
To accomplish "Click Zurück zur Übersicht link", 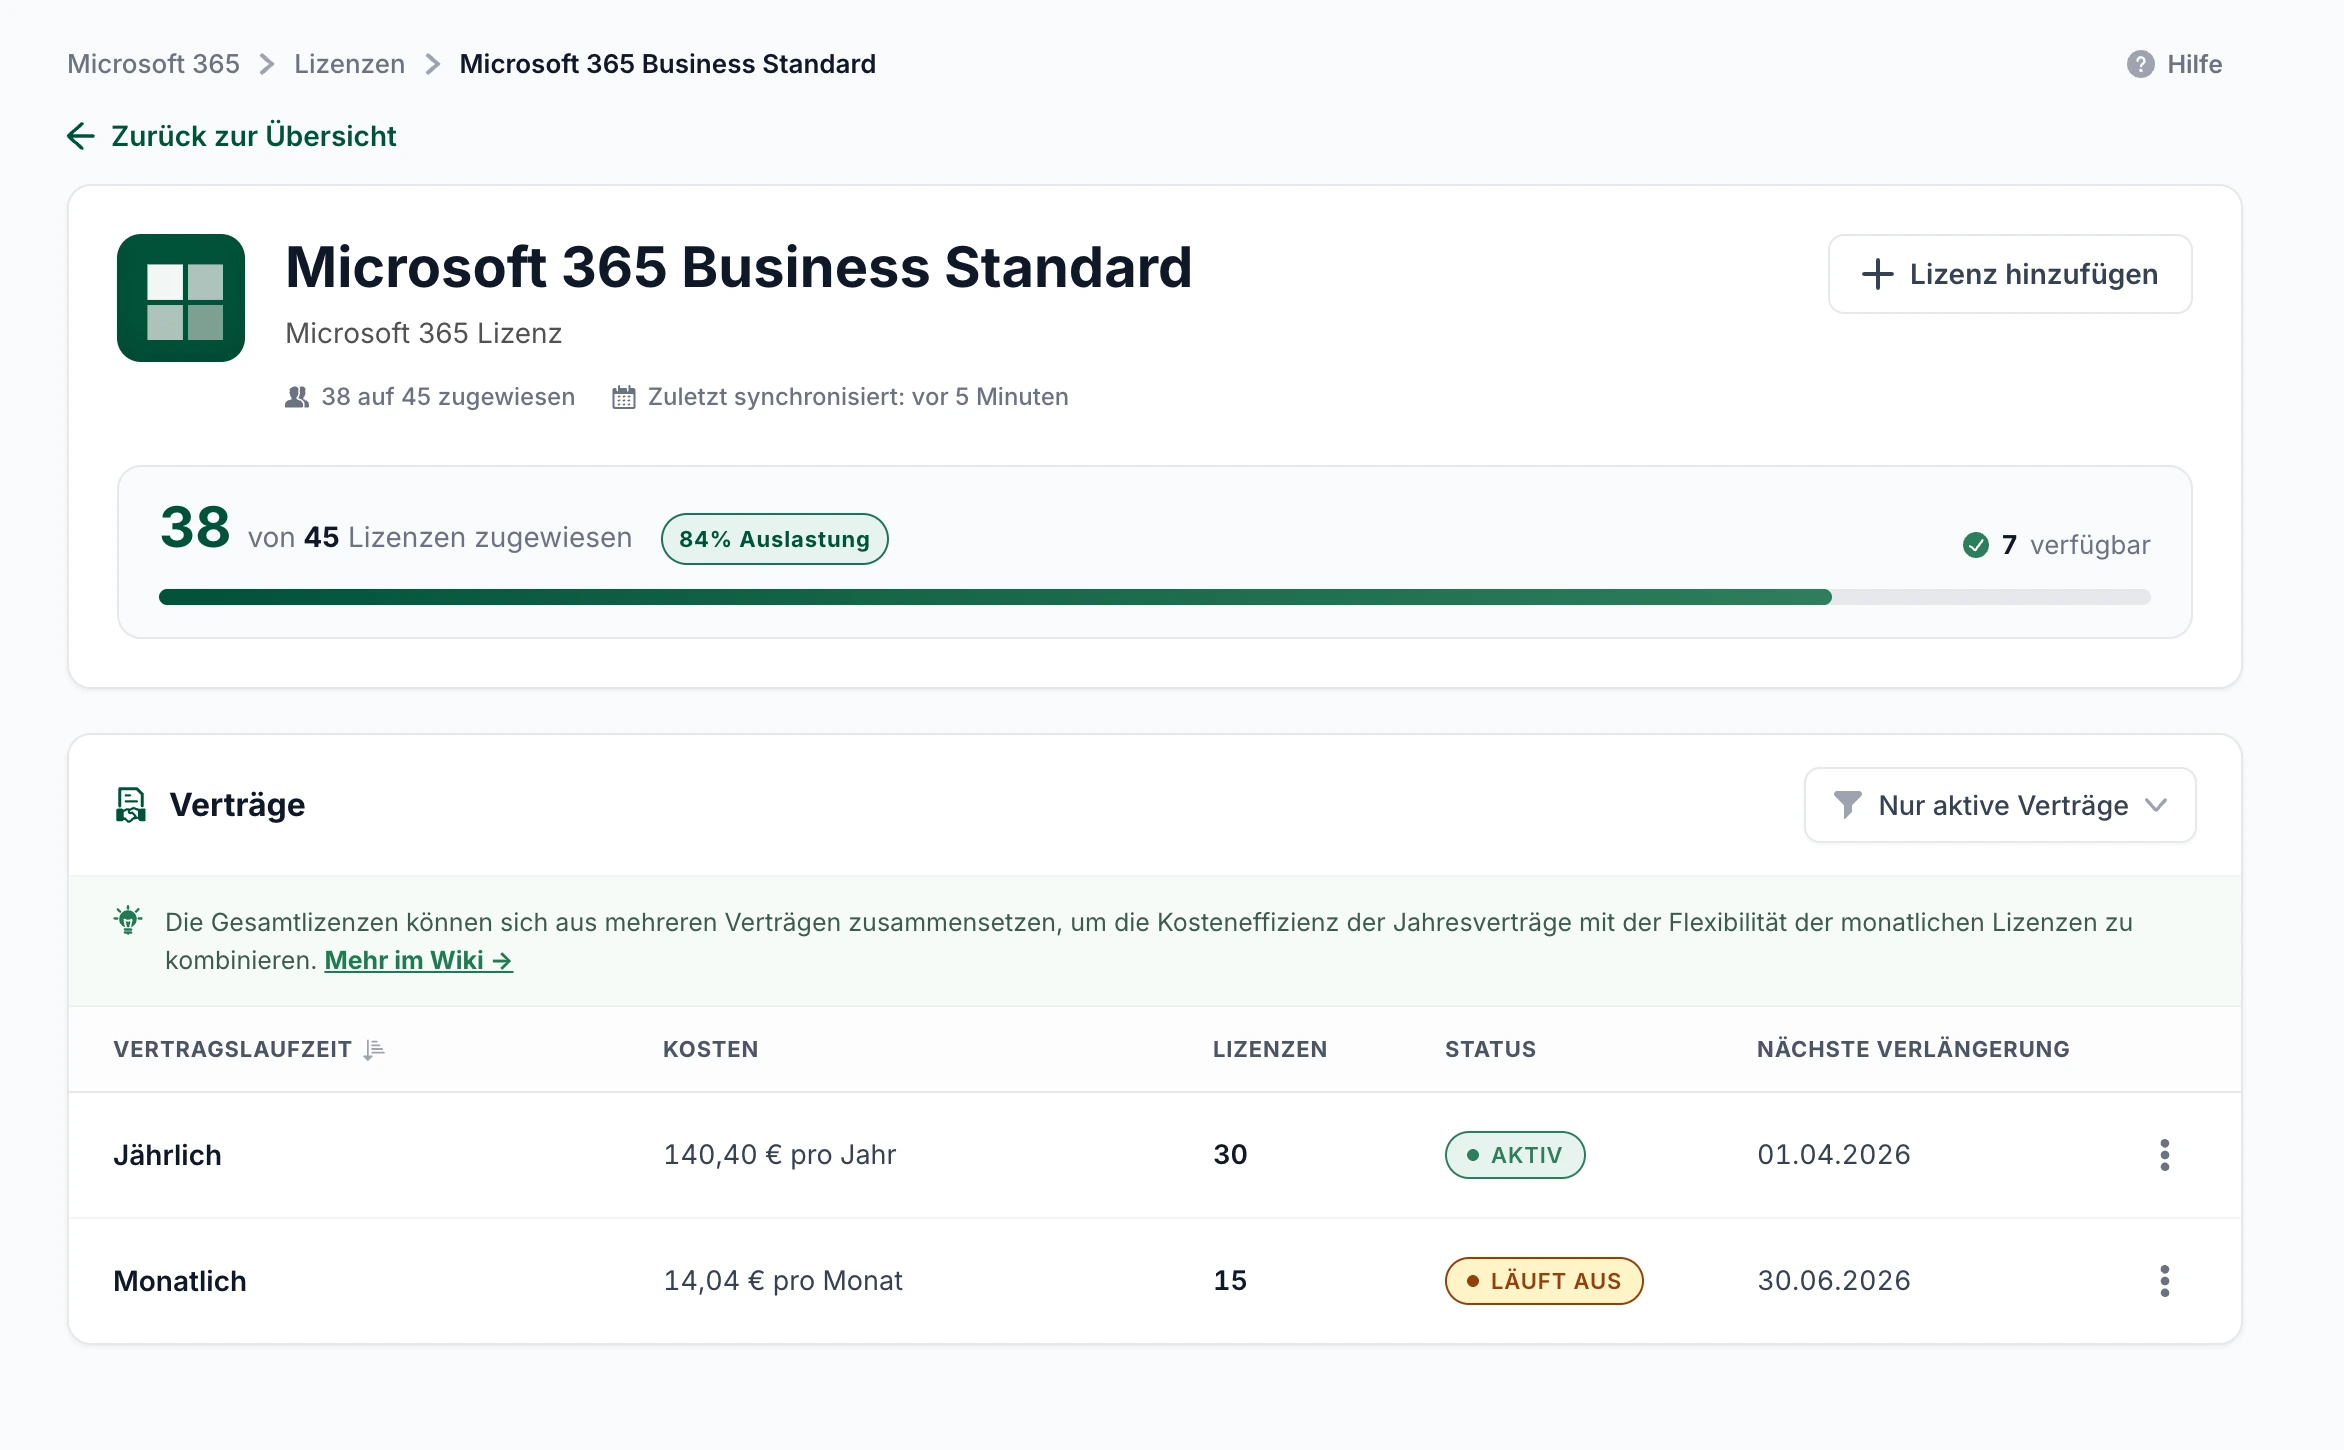I will point(232,136).
